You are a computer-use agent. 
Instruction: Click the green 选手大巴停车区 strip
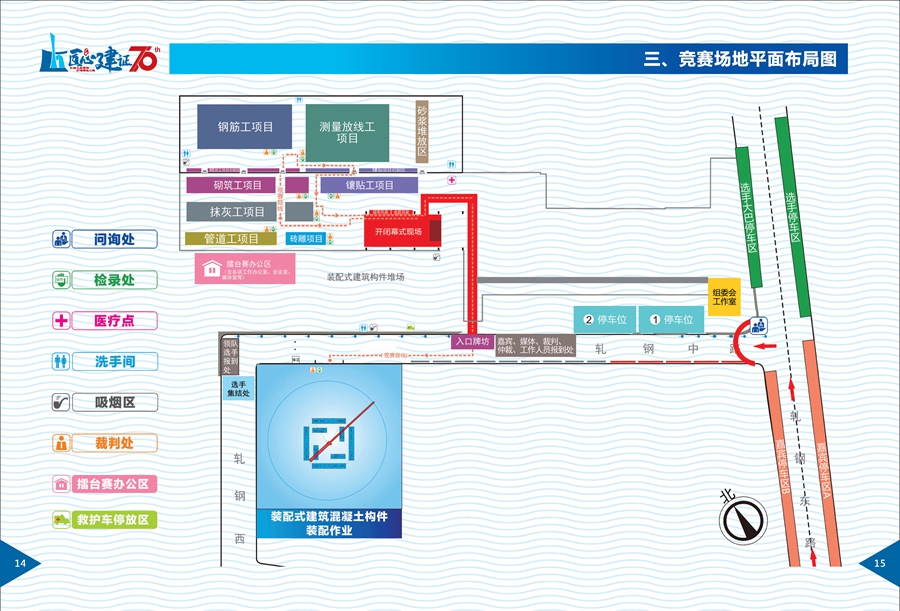tap(748, 217)
